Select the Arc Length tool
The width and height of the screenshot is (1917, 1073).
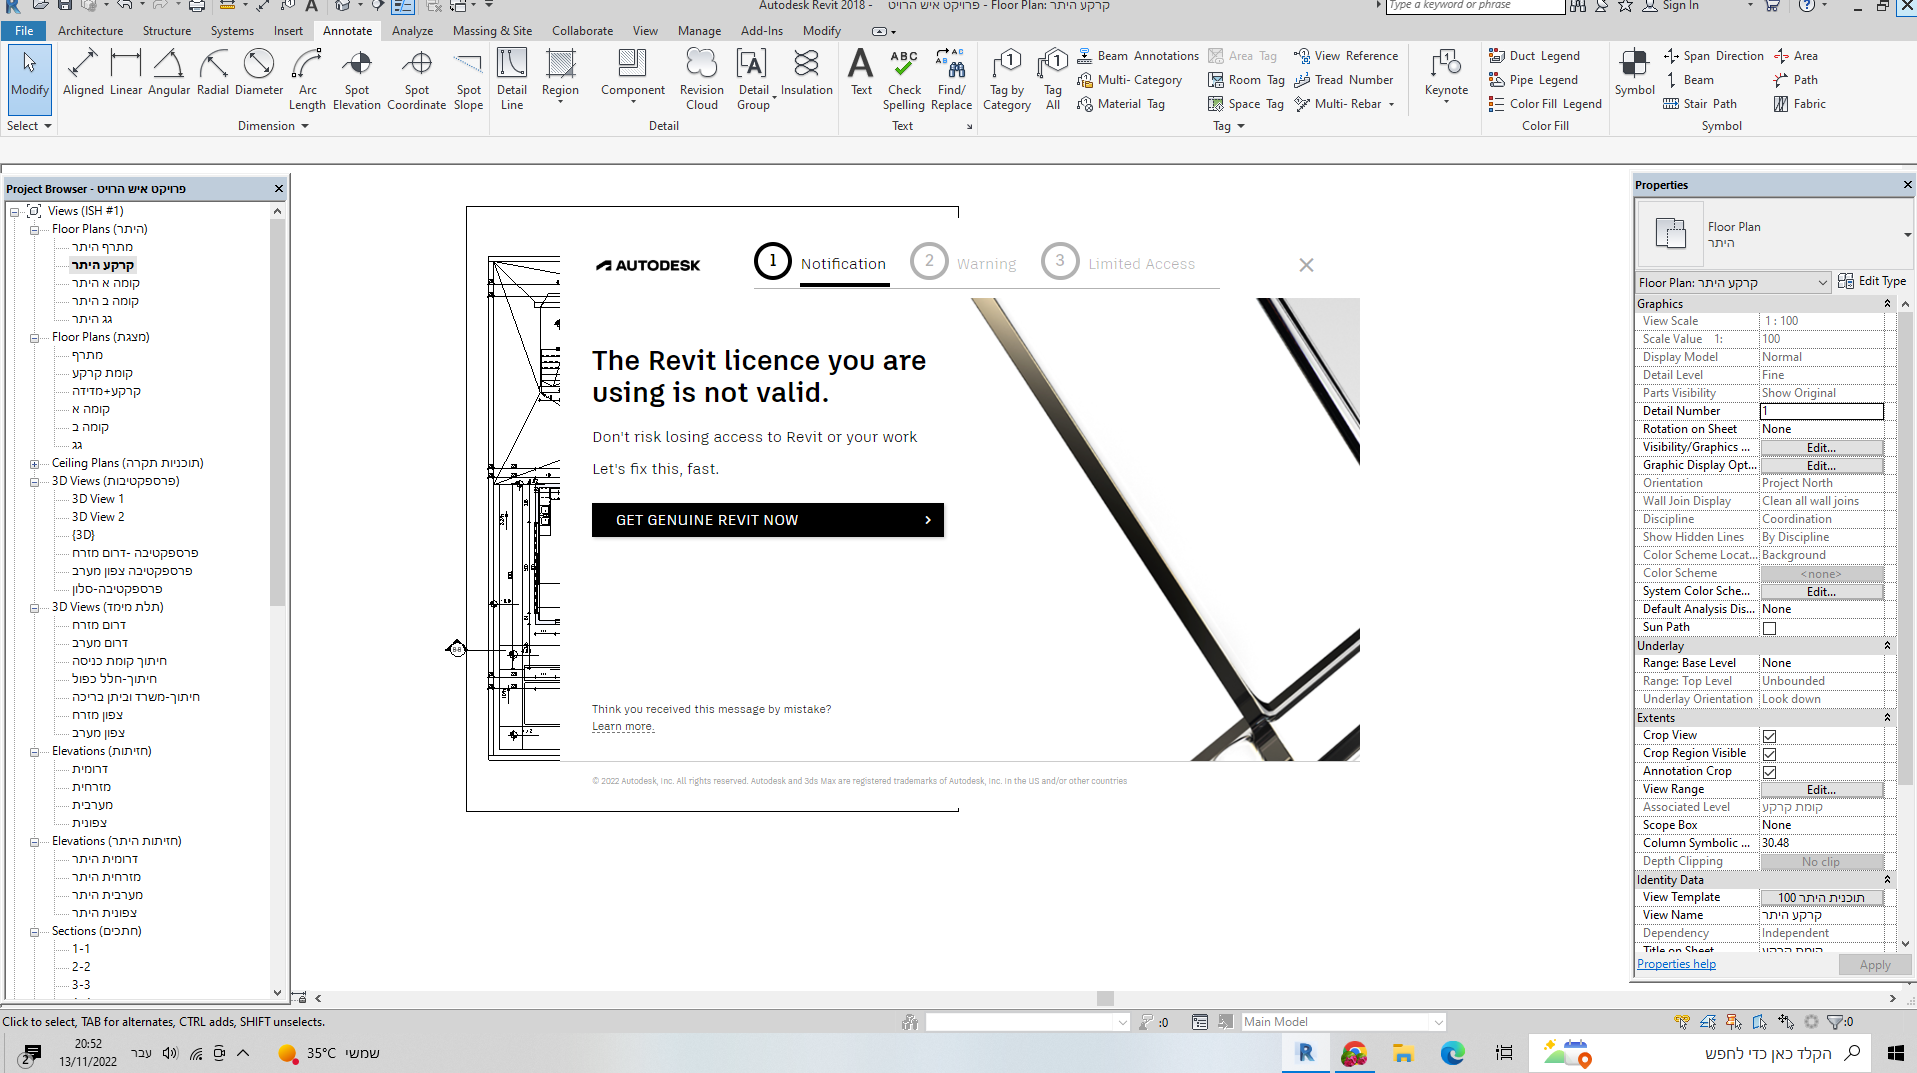pos(307,80)
